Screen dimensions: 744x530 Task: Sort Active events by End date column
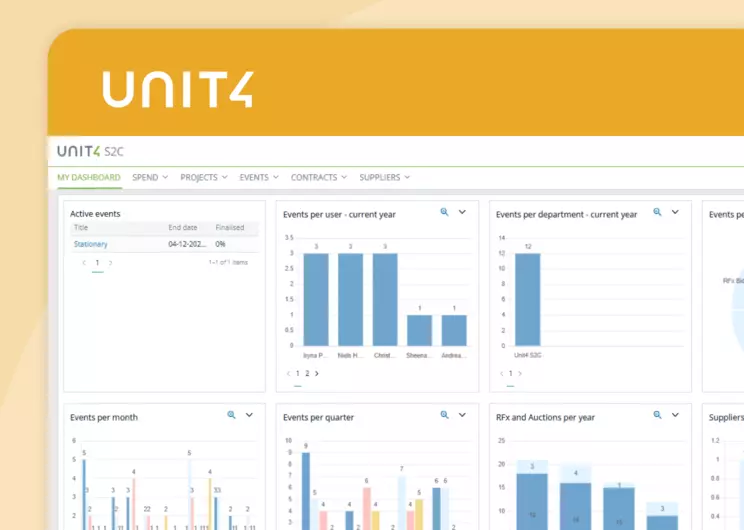(182, 228)
